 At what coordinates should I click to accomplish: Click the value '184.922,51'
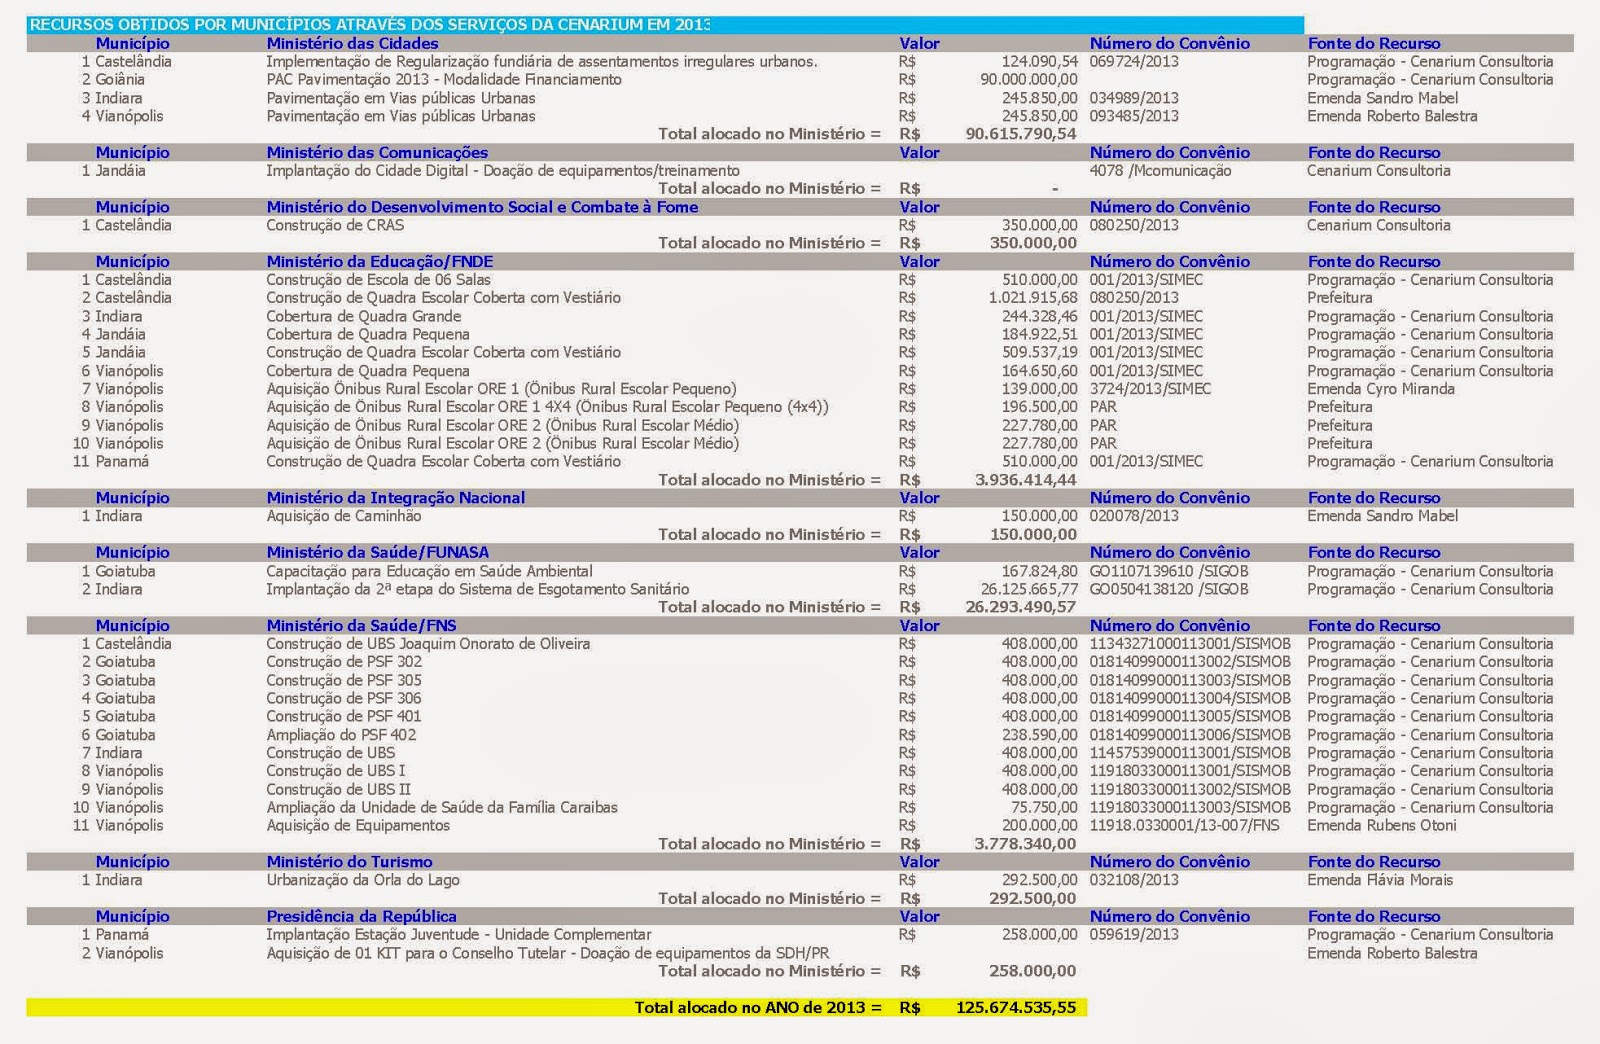[x=1040, y=334]
